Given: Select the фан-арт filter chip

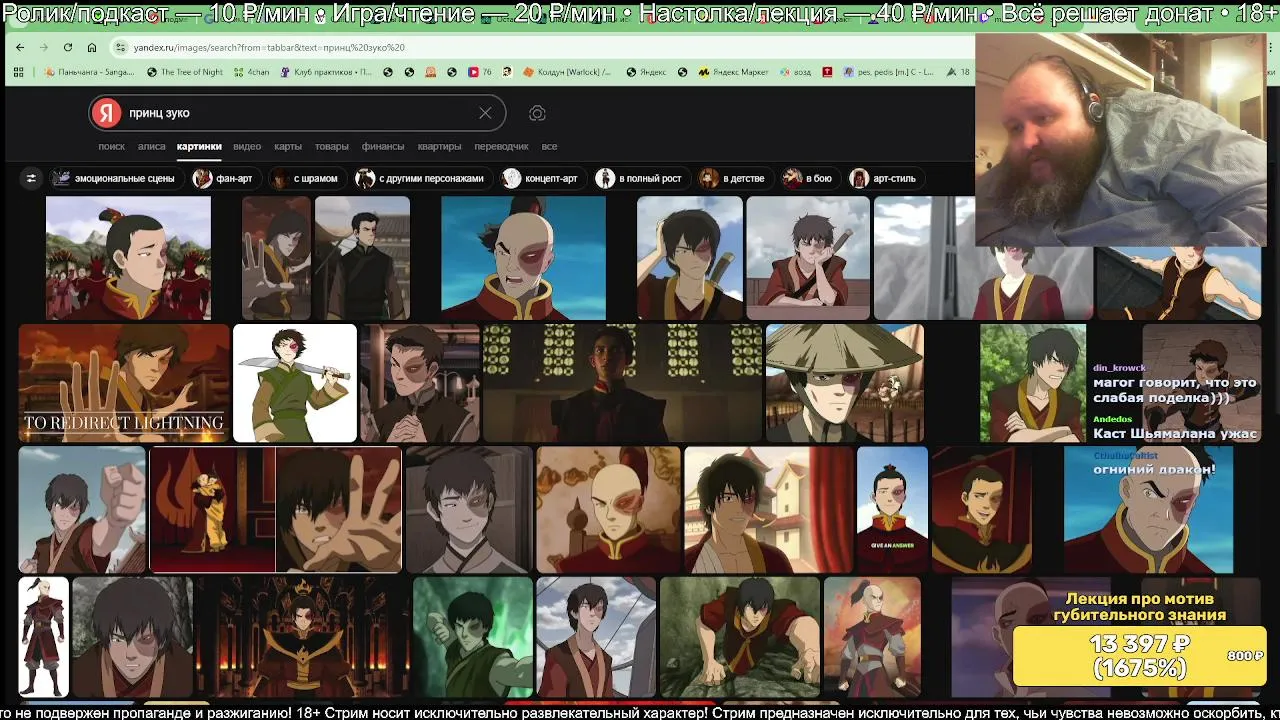Looking at the screenshot, I should pyautogui.click(x=224, y=178).
